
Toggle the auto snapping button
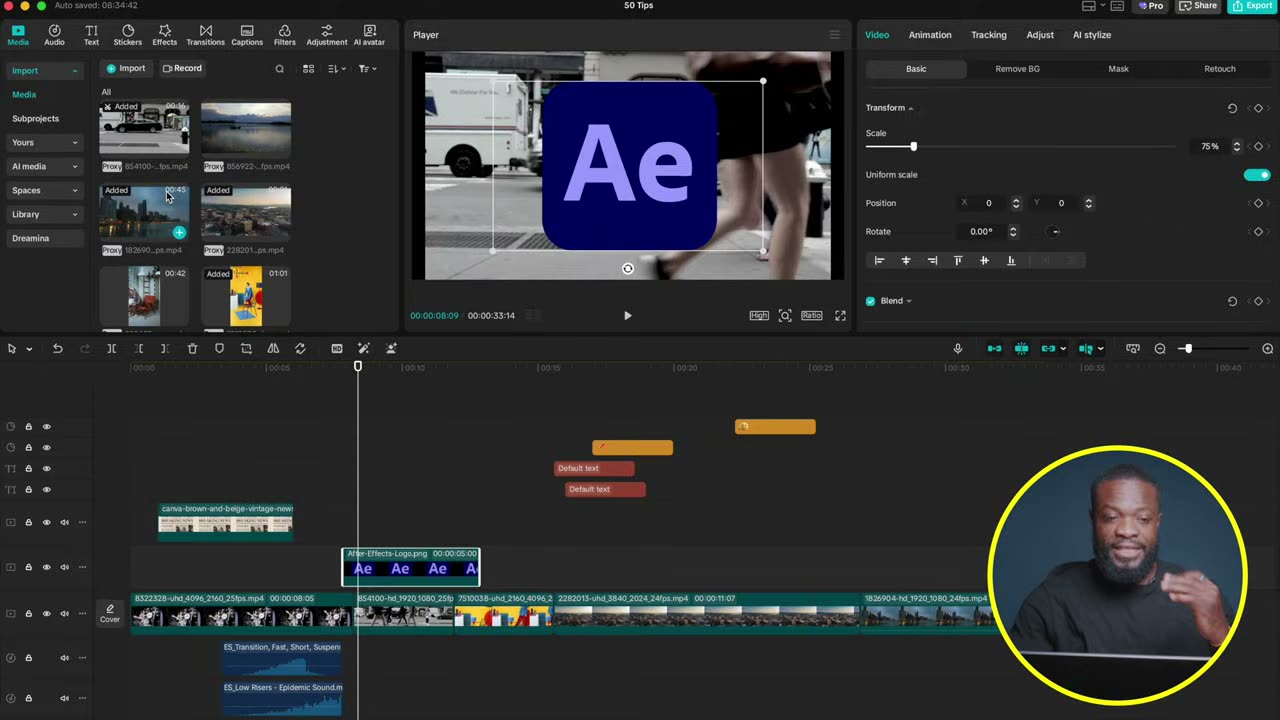(x=1021, y=348)
